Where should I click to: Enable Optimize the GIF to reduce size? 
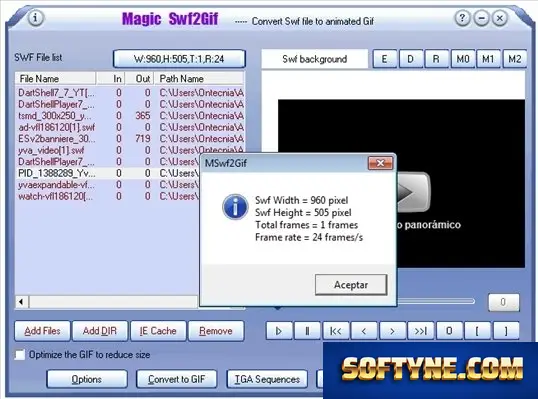[x=20, y=354]
